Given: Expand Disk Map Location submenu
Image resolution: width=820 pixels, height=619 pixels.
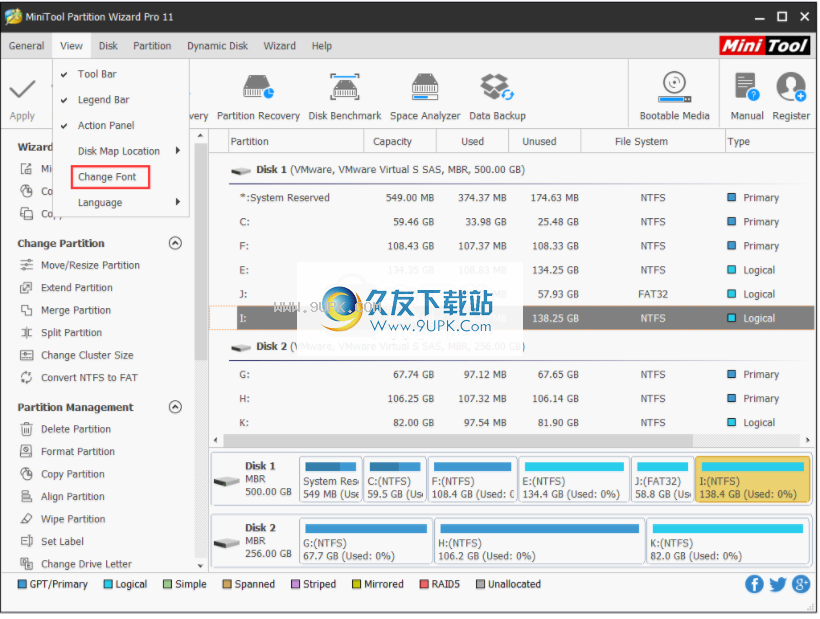Looking at the screenshot, I should pyautogui.click(x=121, y=151).
